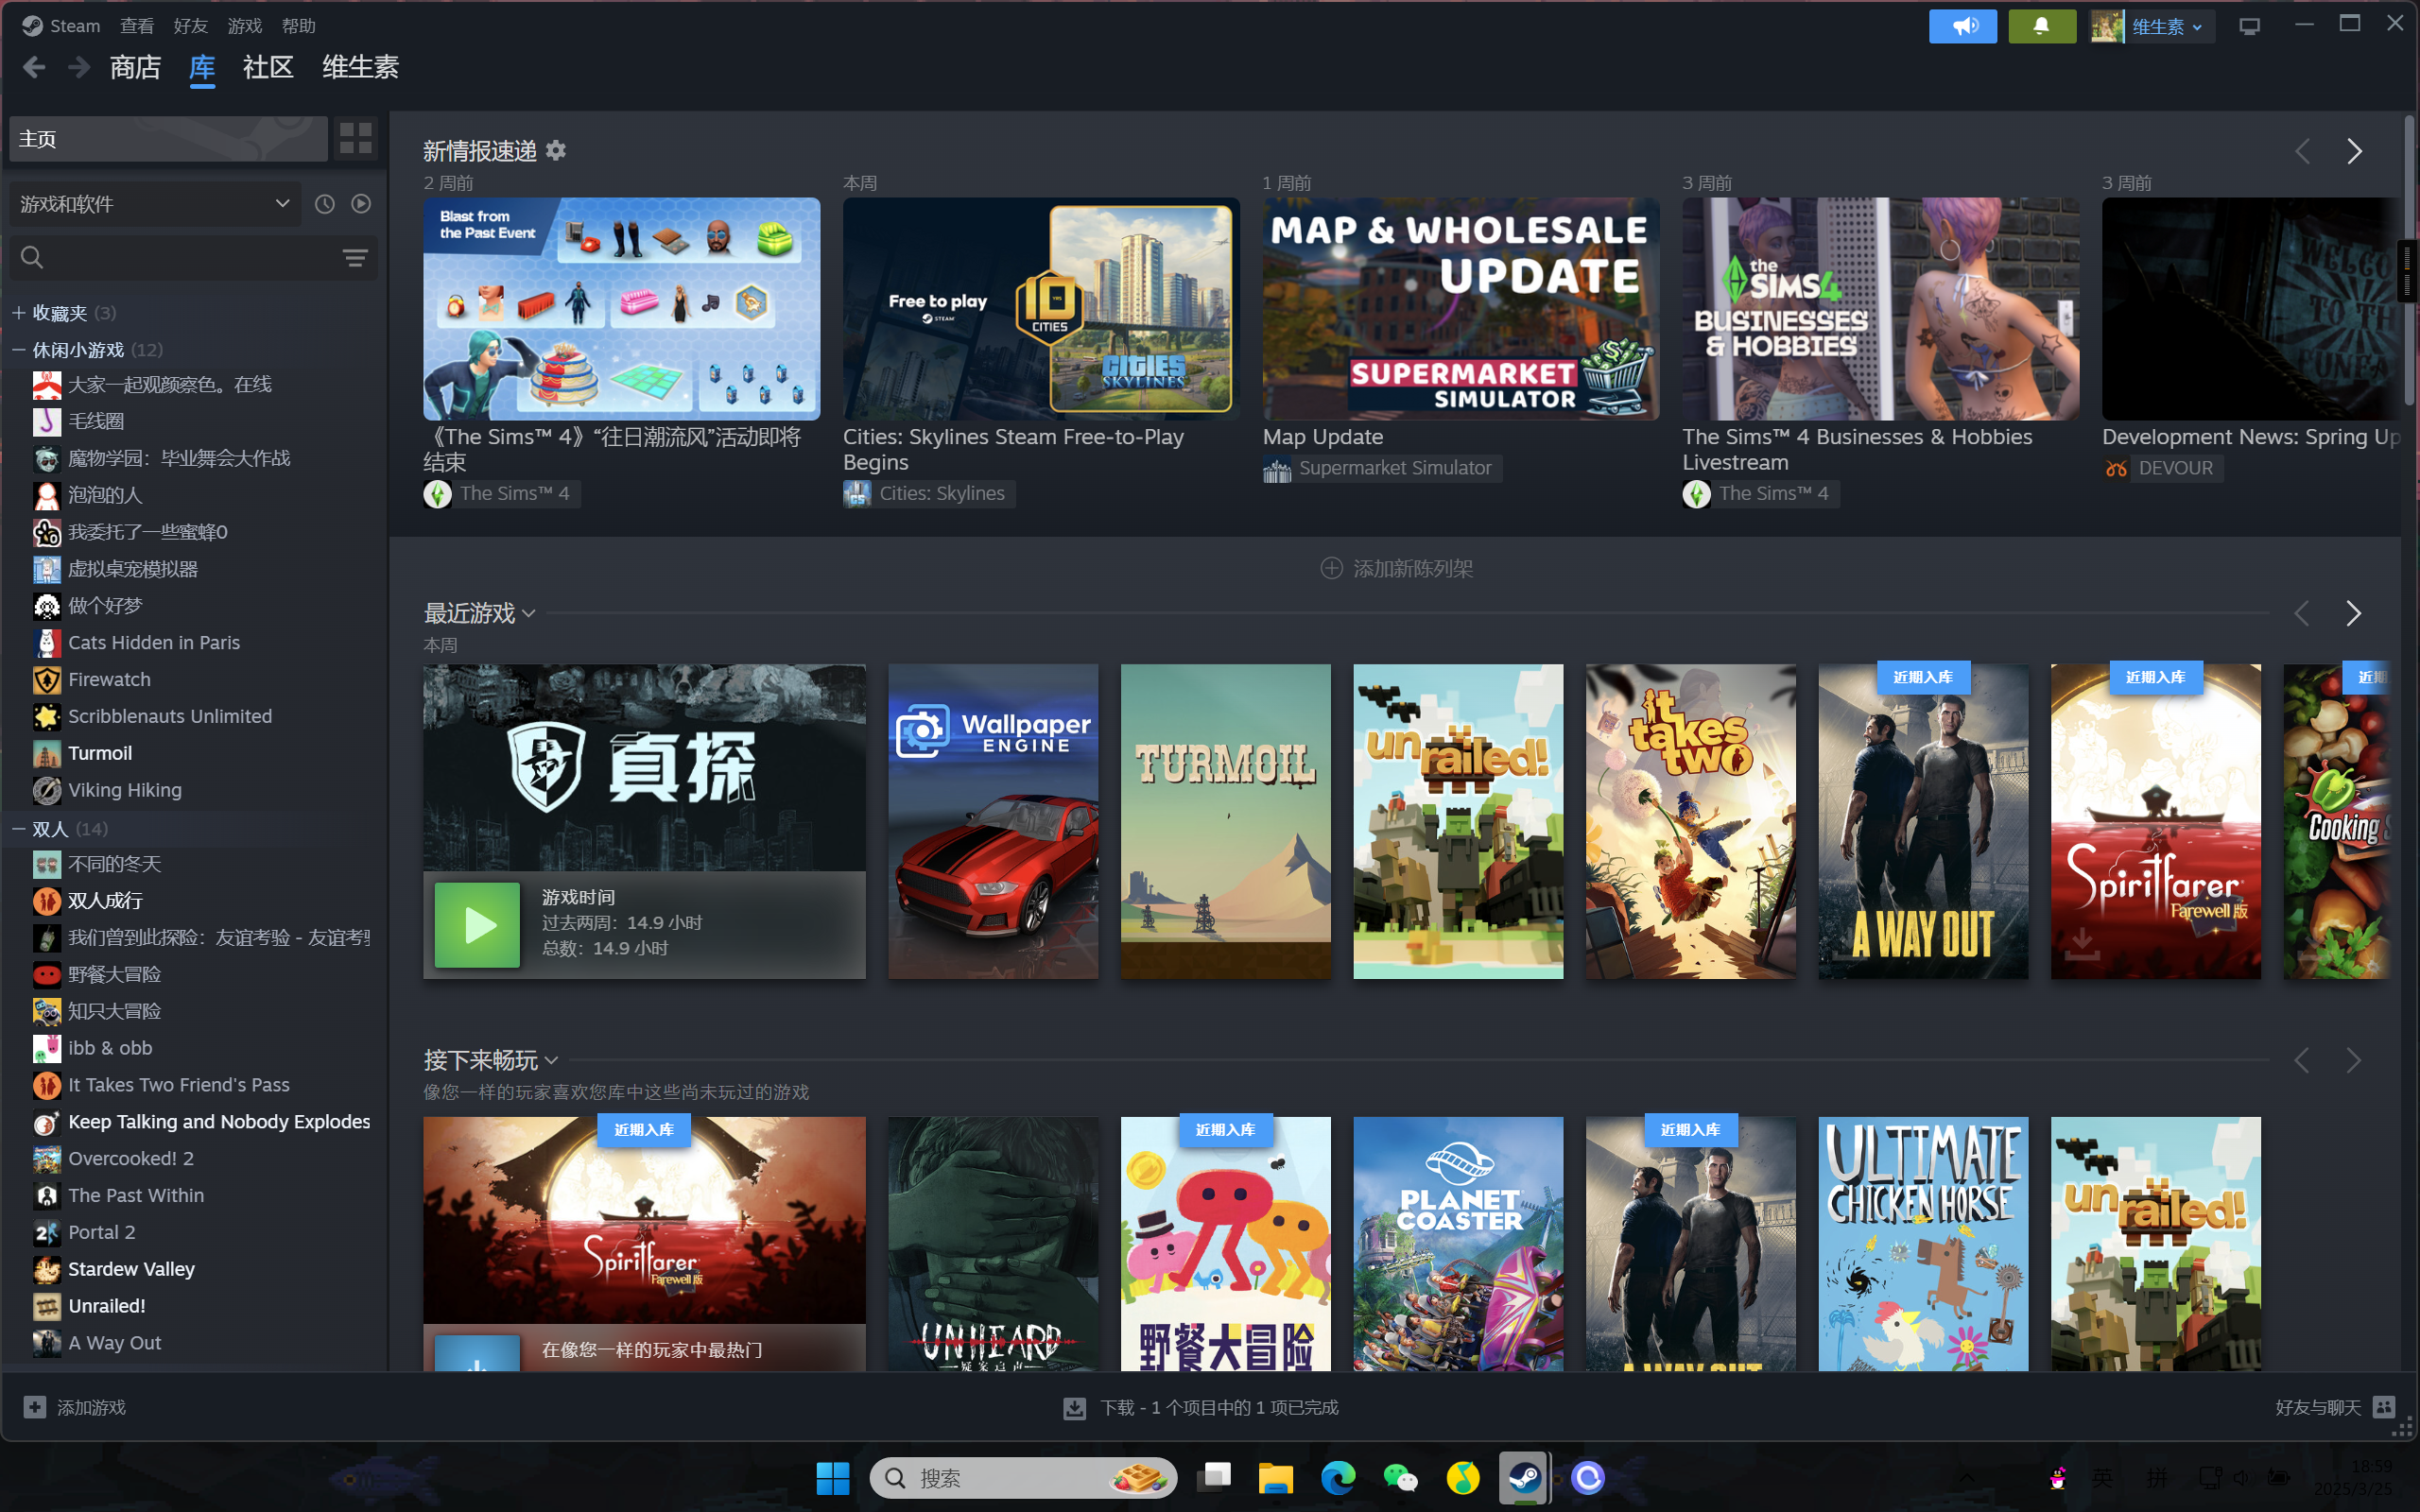Image resolution: width=2420 pixels, height=1512 pixels.
Task: Open File Explorer from taskbar
Action: 1275,1478
